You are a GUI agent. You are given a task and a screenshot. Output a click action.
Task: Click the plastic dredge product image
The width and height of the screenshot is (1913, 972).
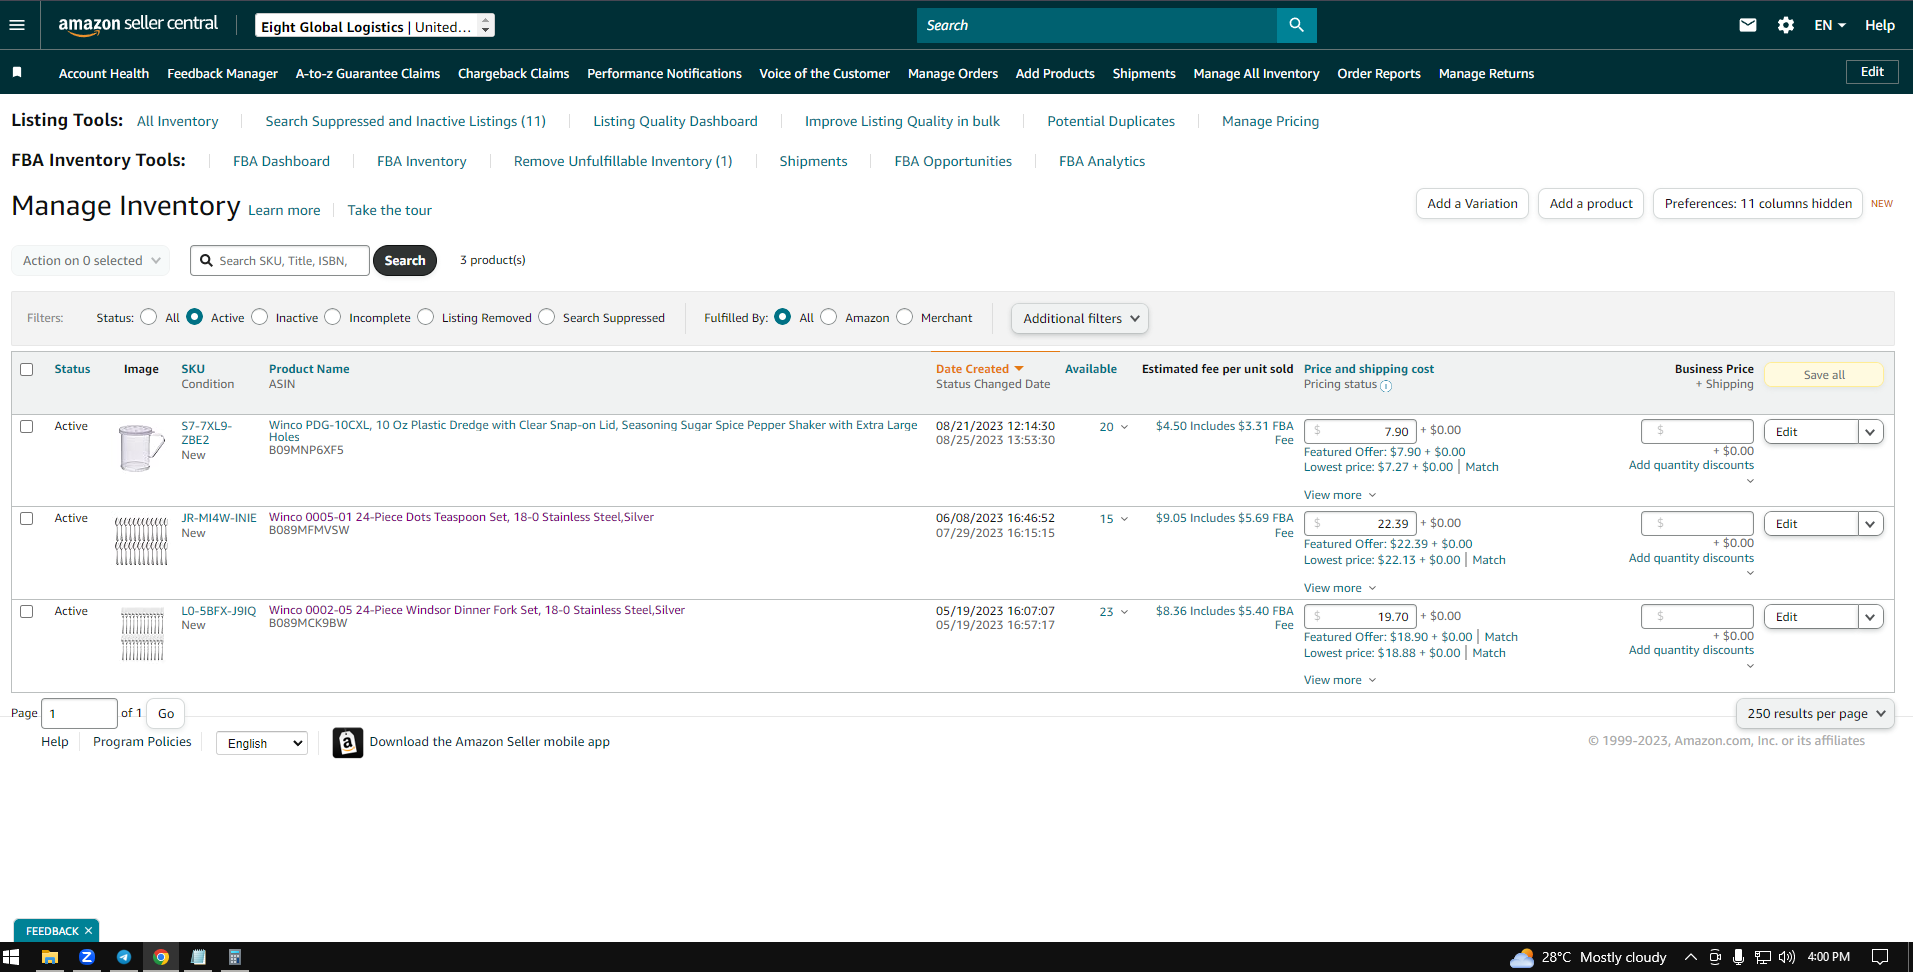click(141, 447)
